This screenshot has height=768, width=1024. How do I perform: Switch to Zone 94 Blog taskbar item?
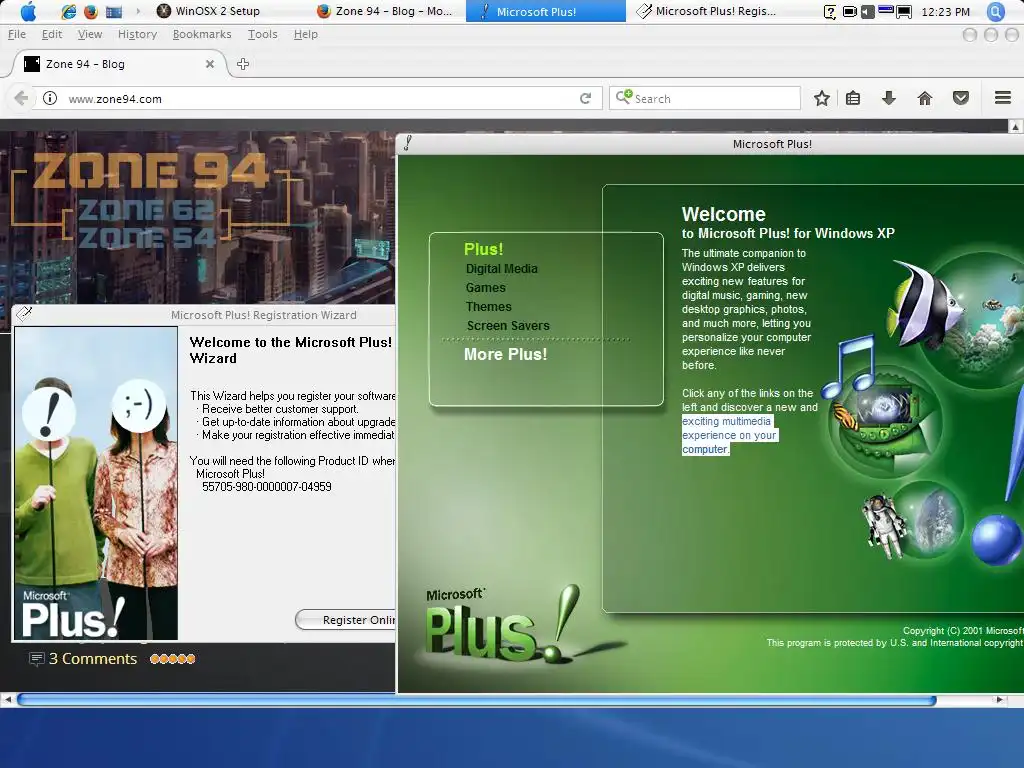385,11
